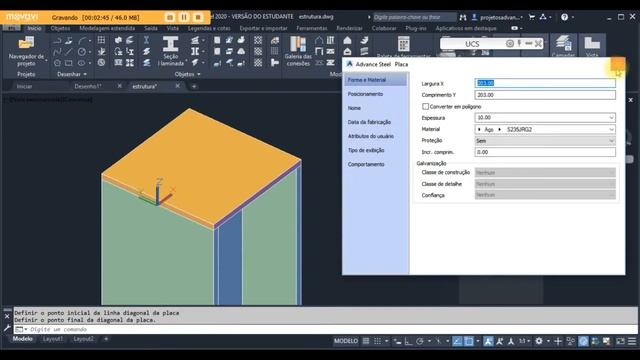
Task: Select the polygon tool in Desenhar
Action: pos(57,63)
